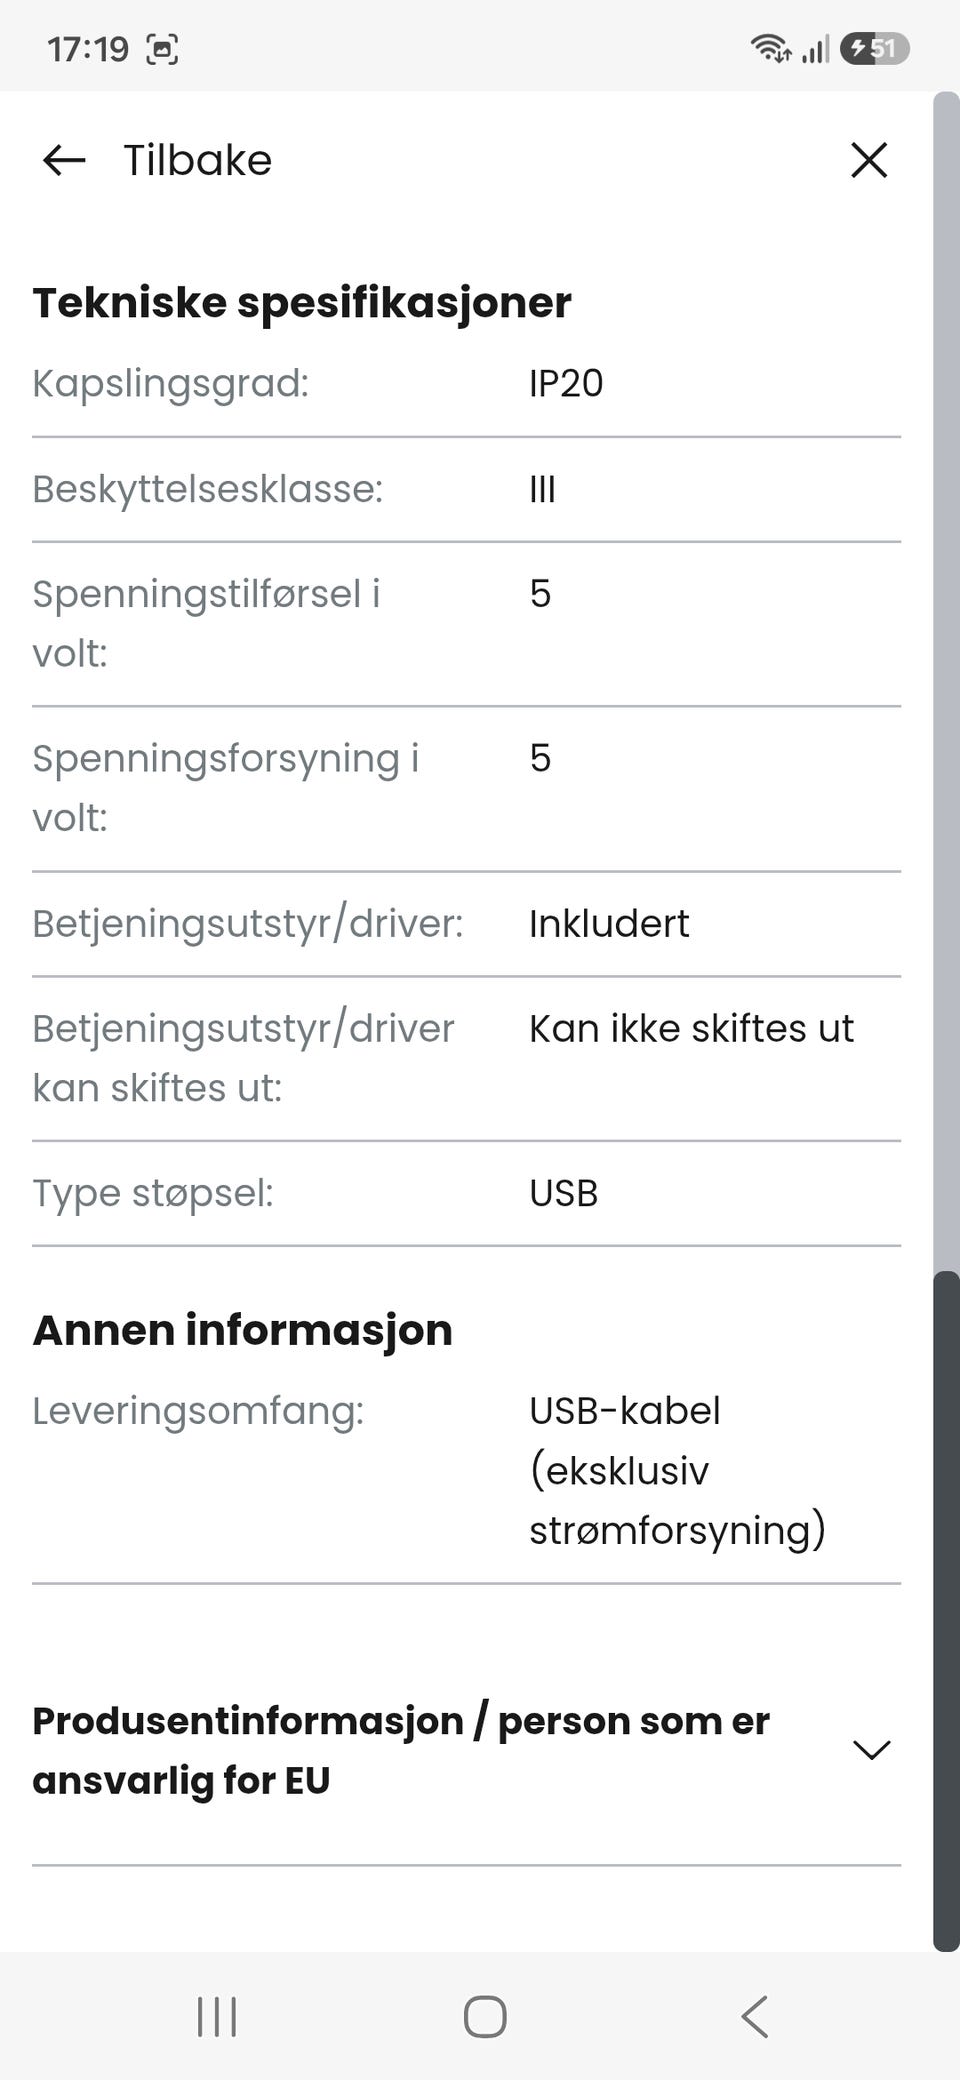Screen dimensions: 960x2080
Task: Tap the Wi-Fi status icon
Action: pos(771,48)
